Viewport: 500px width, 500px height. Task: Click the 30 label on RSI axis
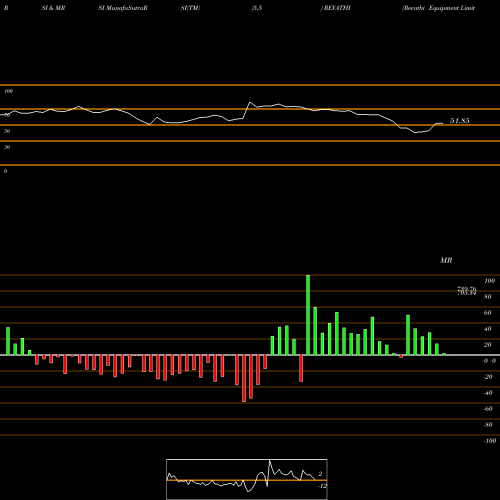click(x=7, y=147)
